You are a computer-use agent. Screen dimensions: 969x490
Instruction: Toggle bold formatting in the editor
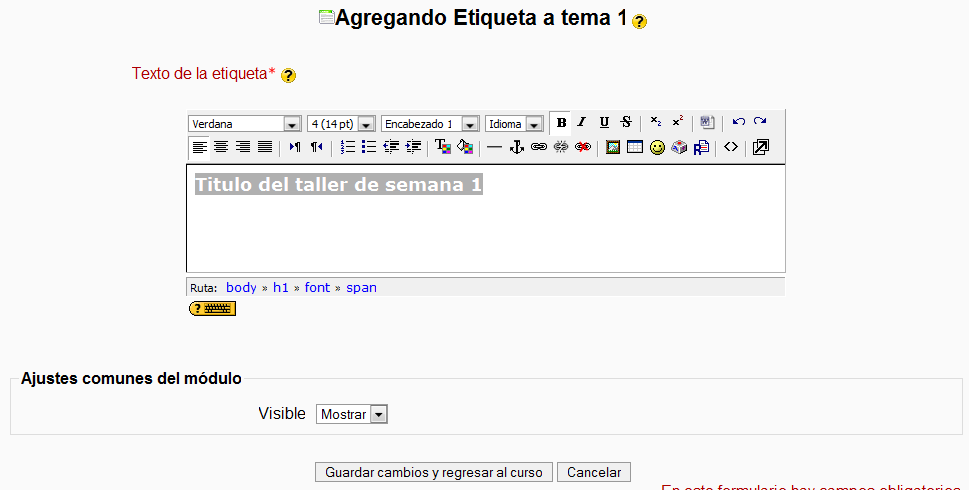coord(561,123)
